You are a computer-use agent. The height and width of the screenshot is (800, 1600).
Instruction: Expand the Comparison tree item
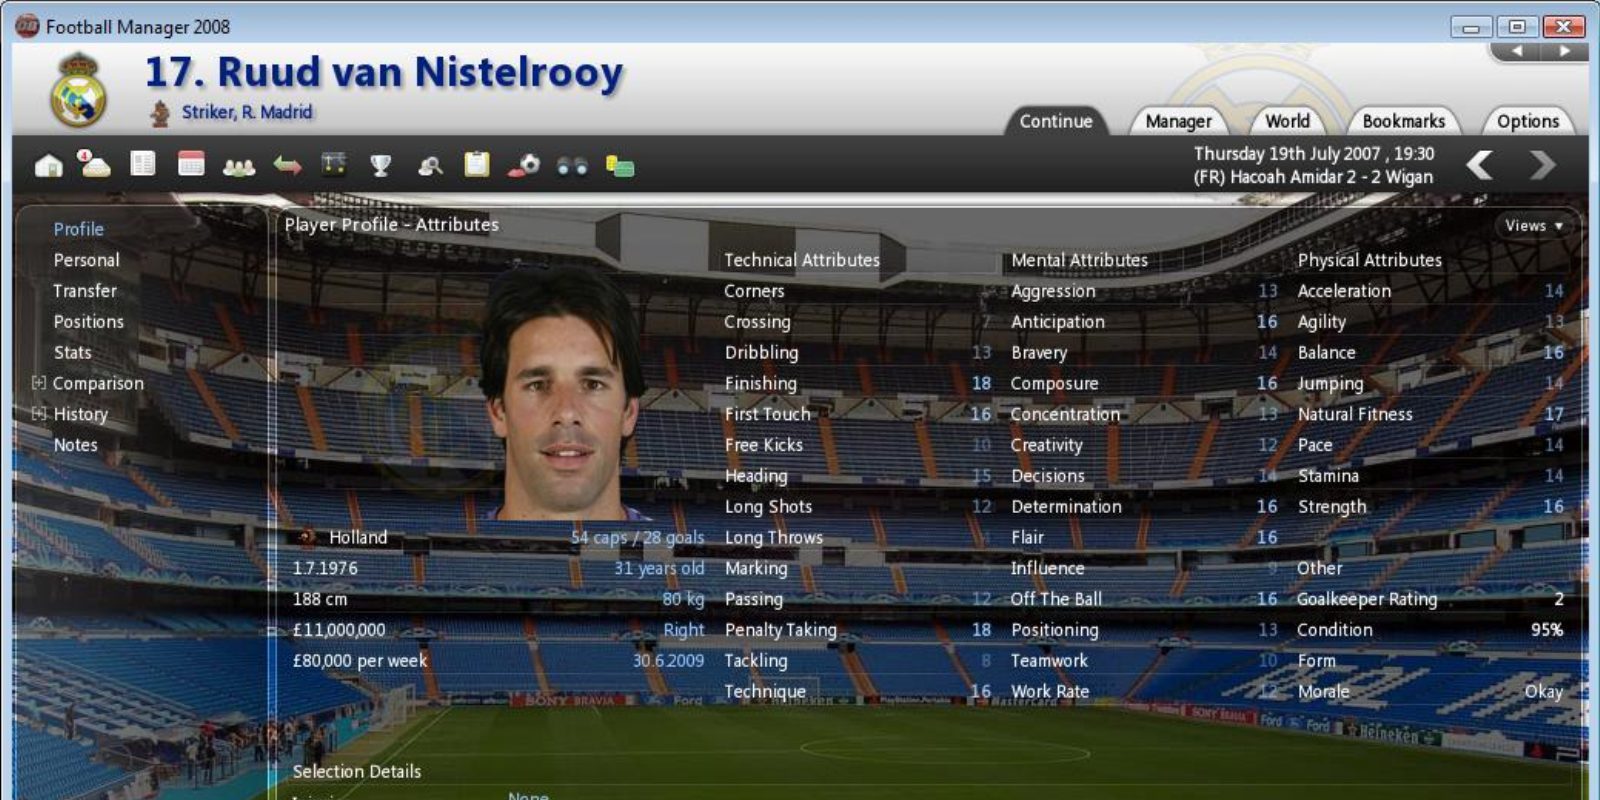point(39,383)
